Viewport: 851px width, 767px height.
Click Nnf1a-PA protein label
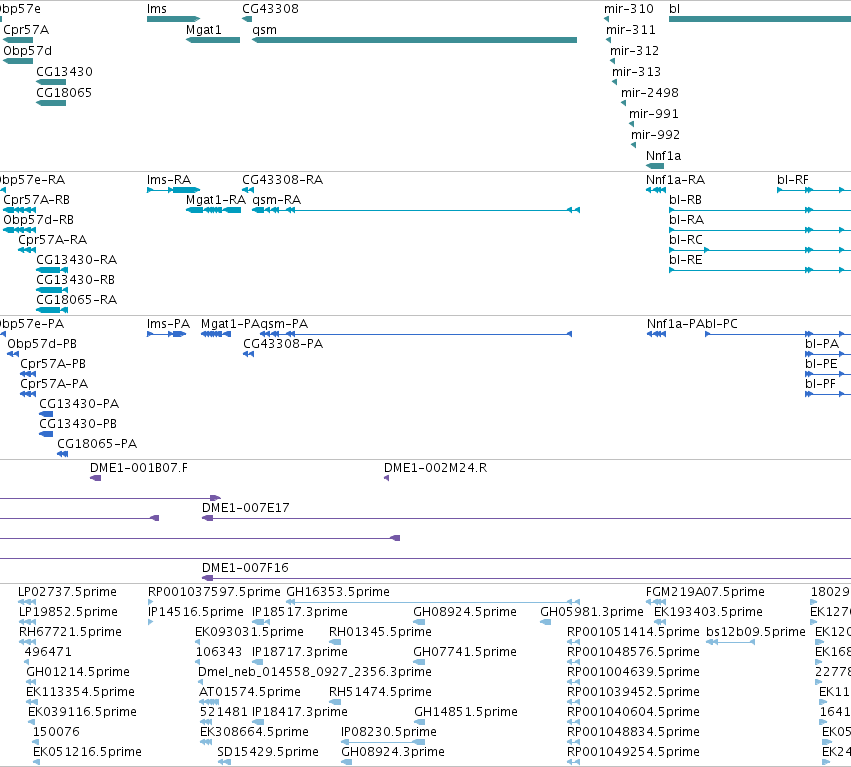click(675, 324)
